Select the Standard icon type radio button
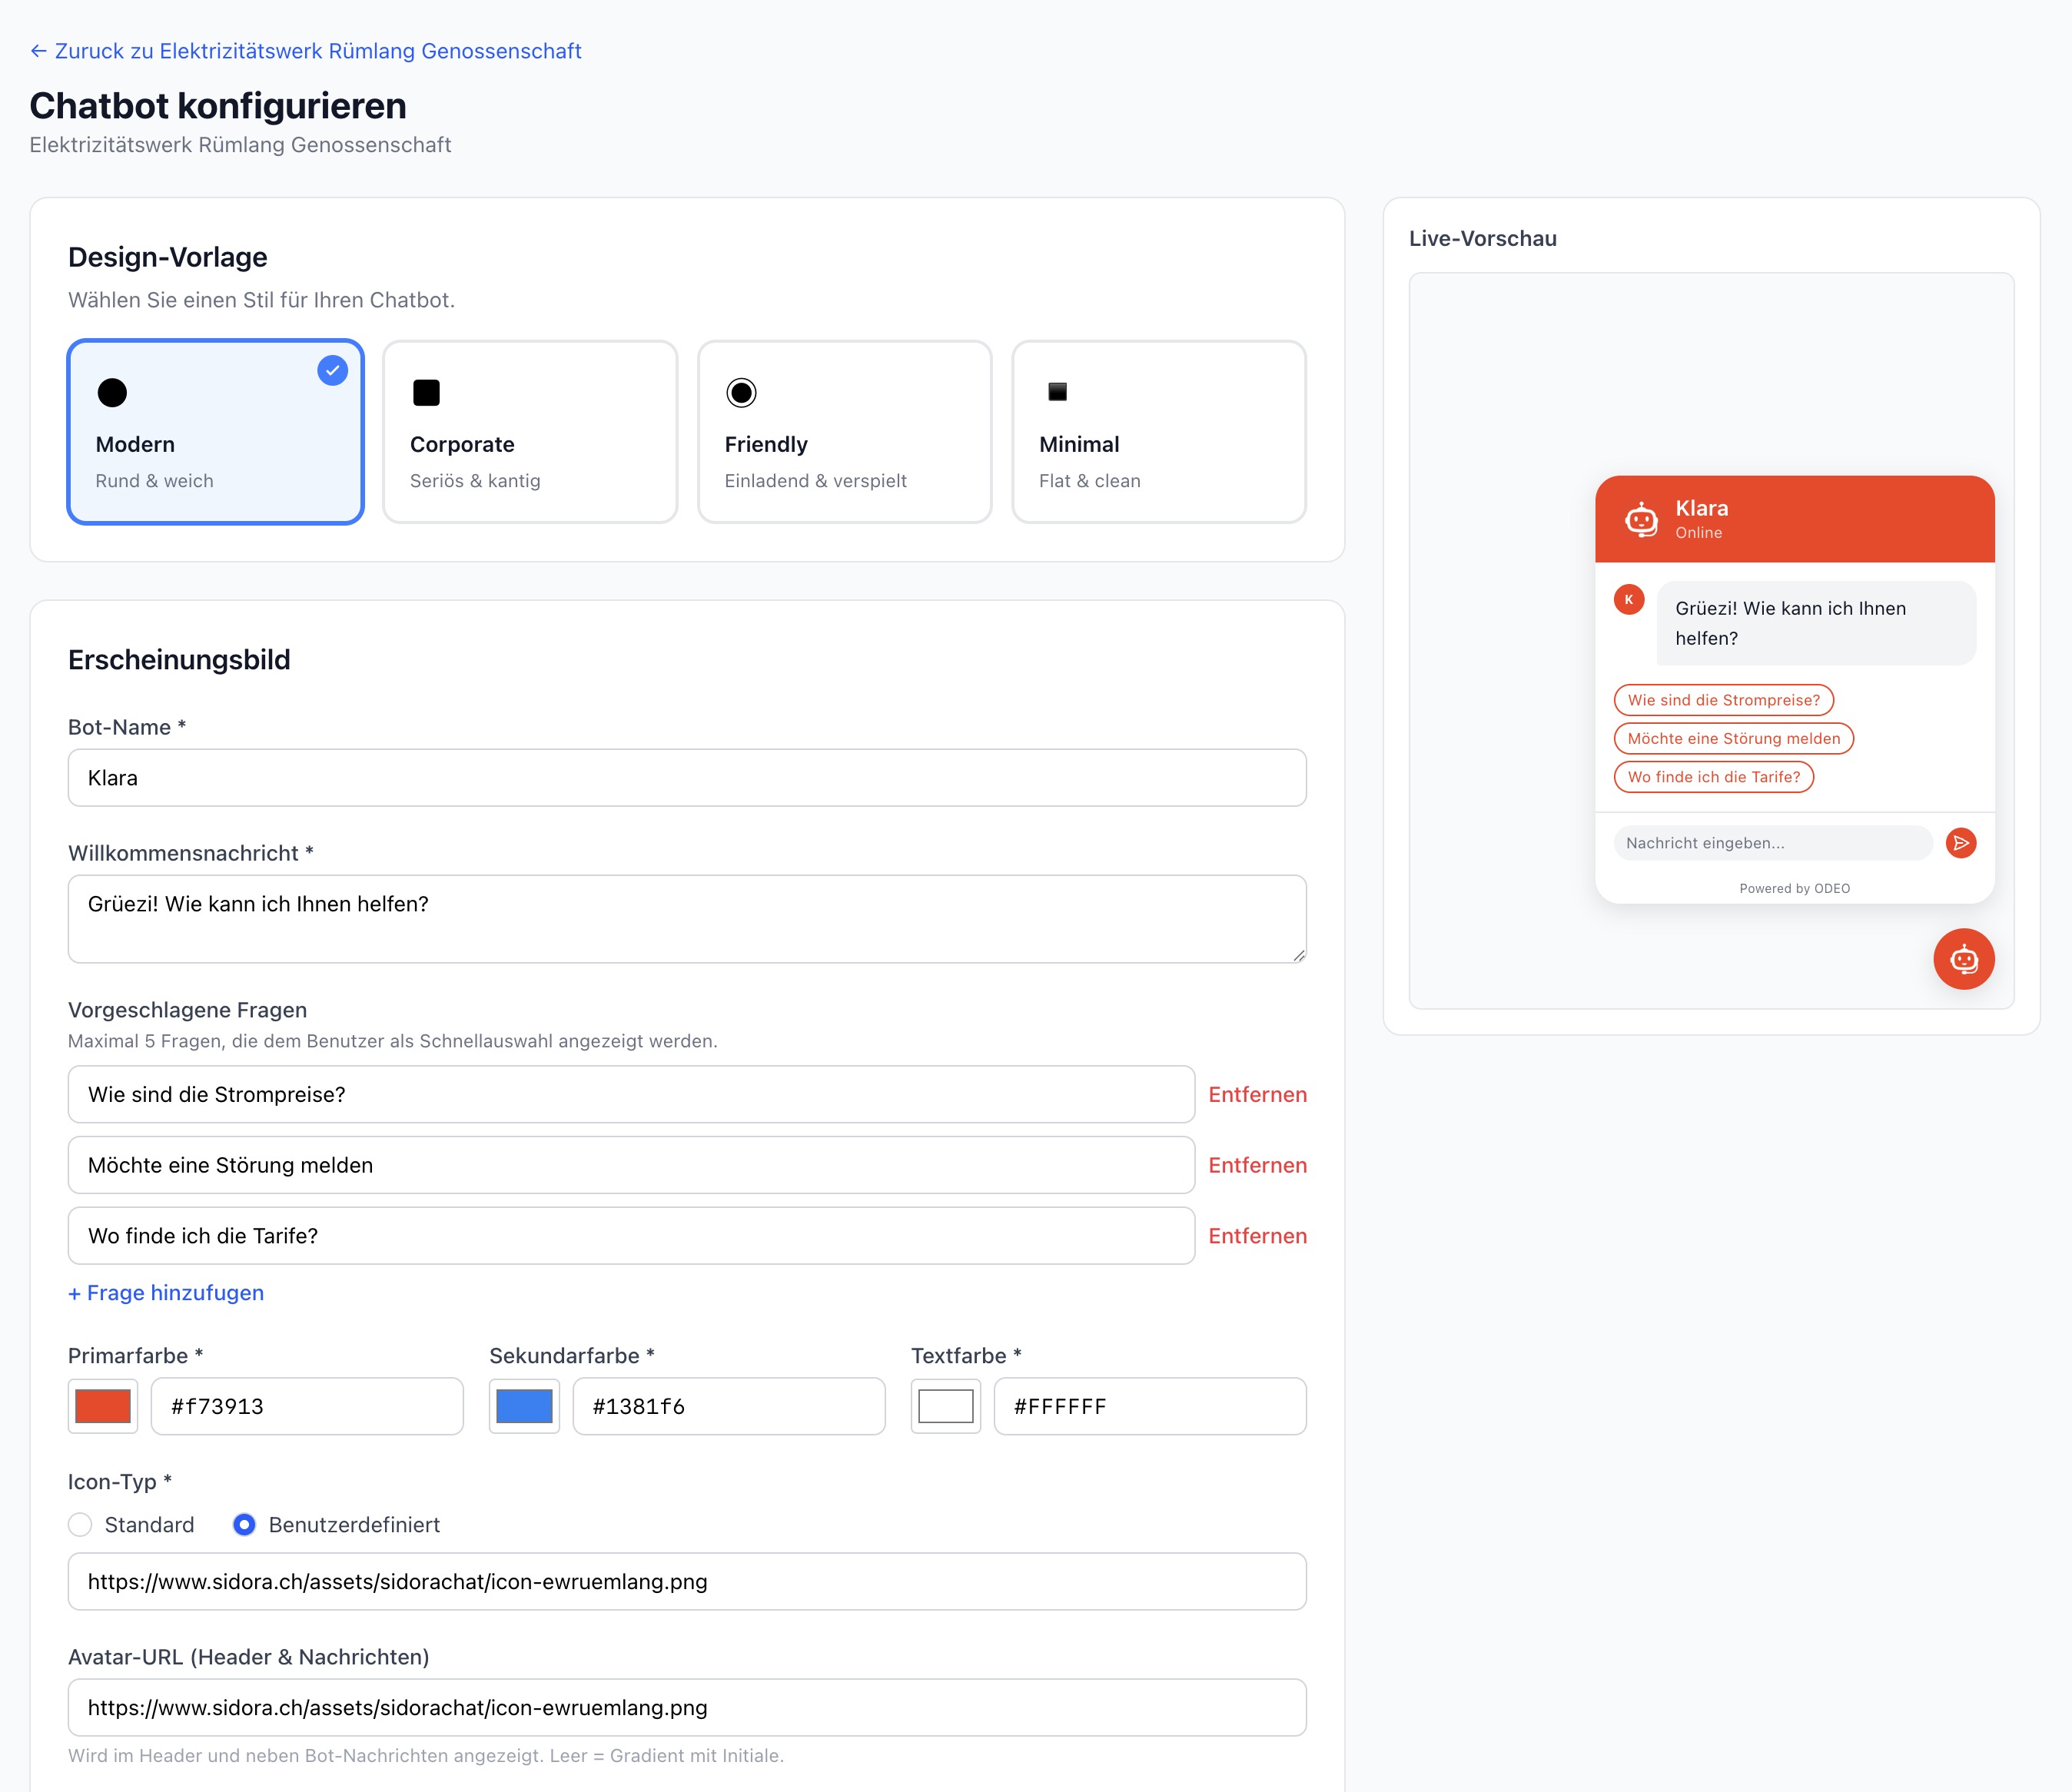The width and height of the screenshot is (2072, 1792). (x=80, y=1524)
